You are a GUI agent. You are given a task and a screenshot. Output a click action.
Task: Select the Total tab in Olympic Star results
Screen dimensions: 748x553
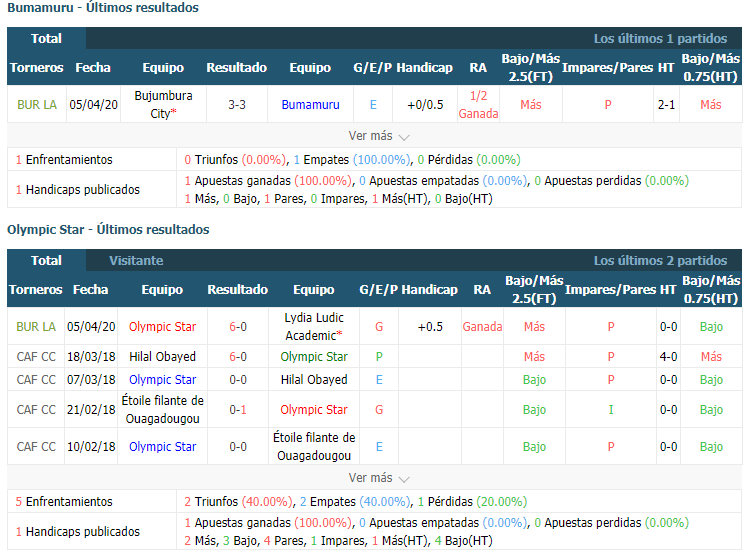coord(46,260)
